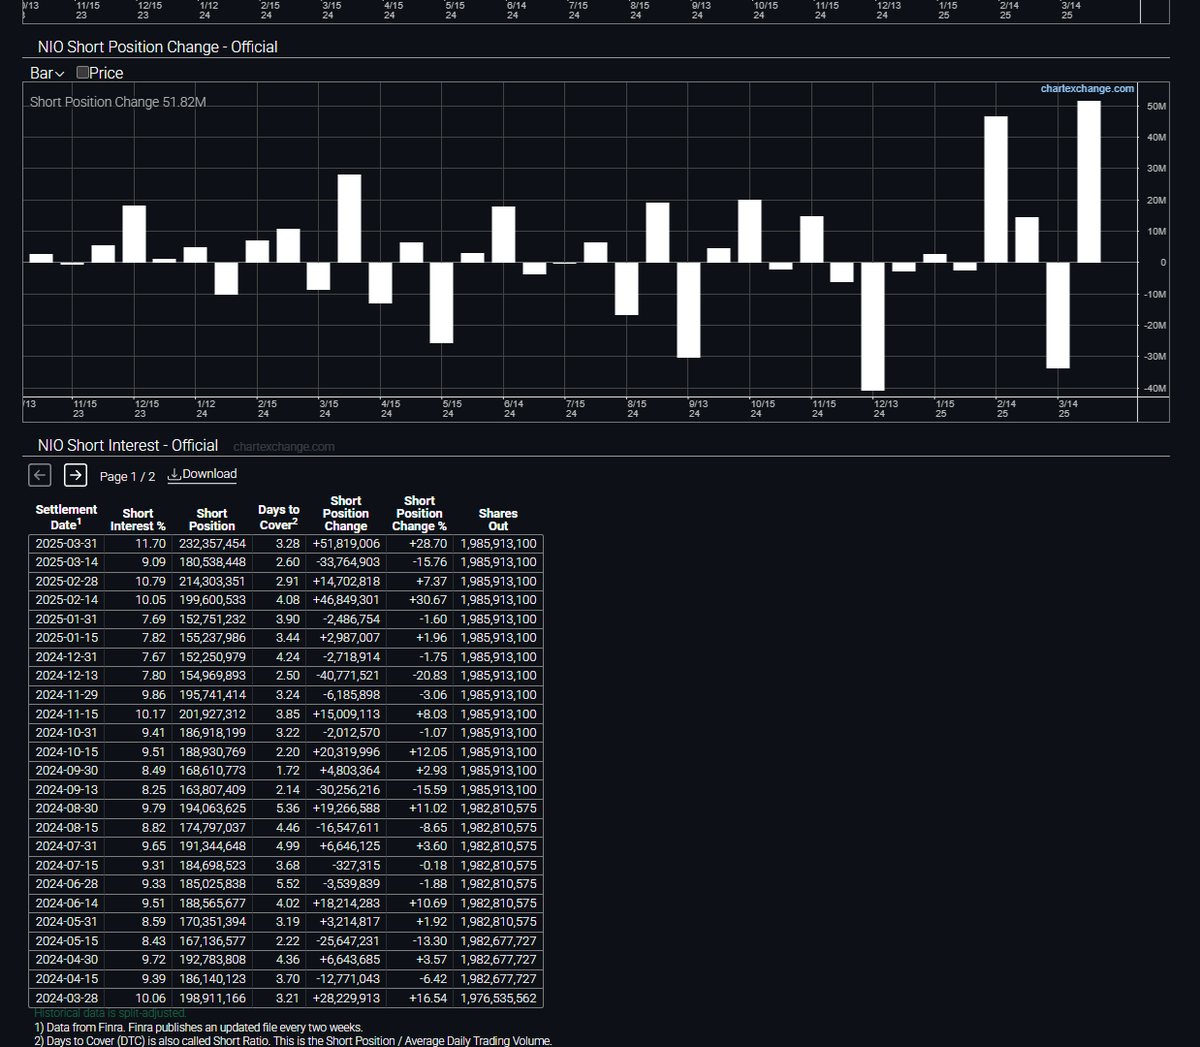This screenshot has height=1047, width=1200.
Task: Open the Bar chart type dropdown
Action: (47, 73)
